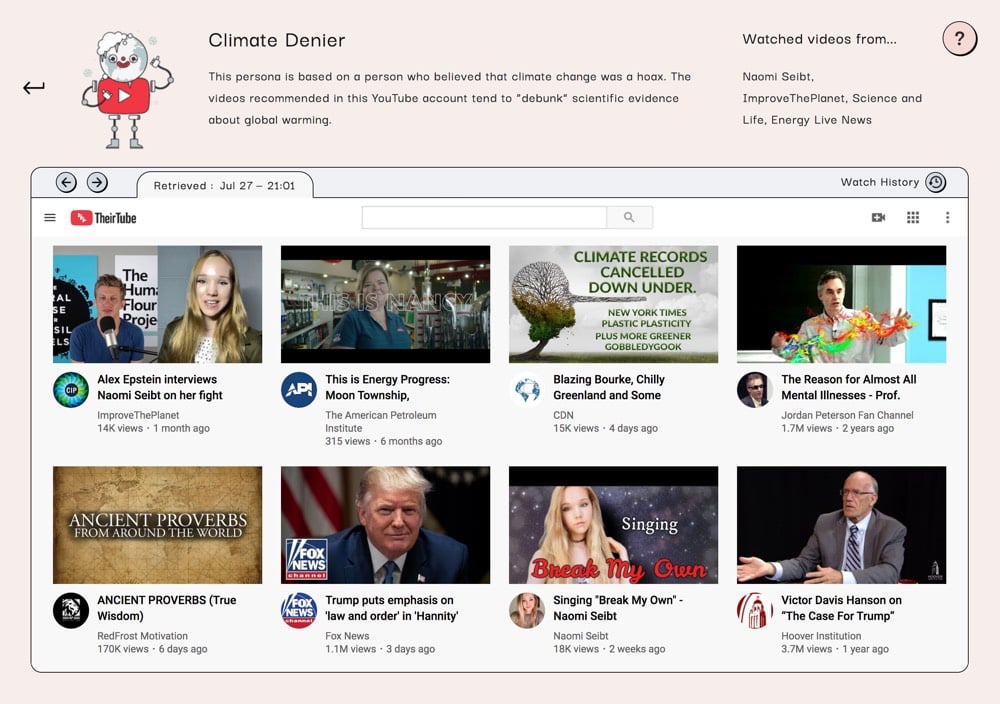This screenshot has width=1000, height=704.
Task: Navigate forward with the right circle arrow
Action: click(x=97, y=182)
